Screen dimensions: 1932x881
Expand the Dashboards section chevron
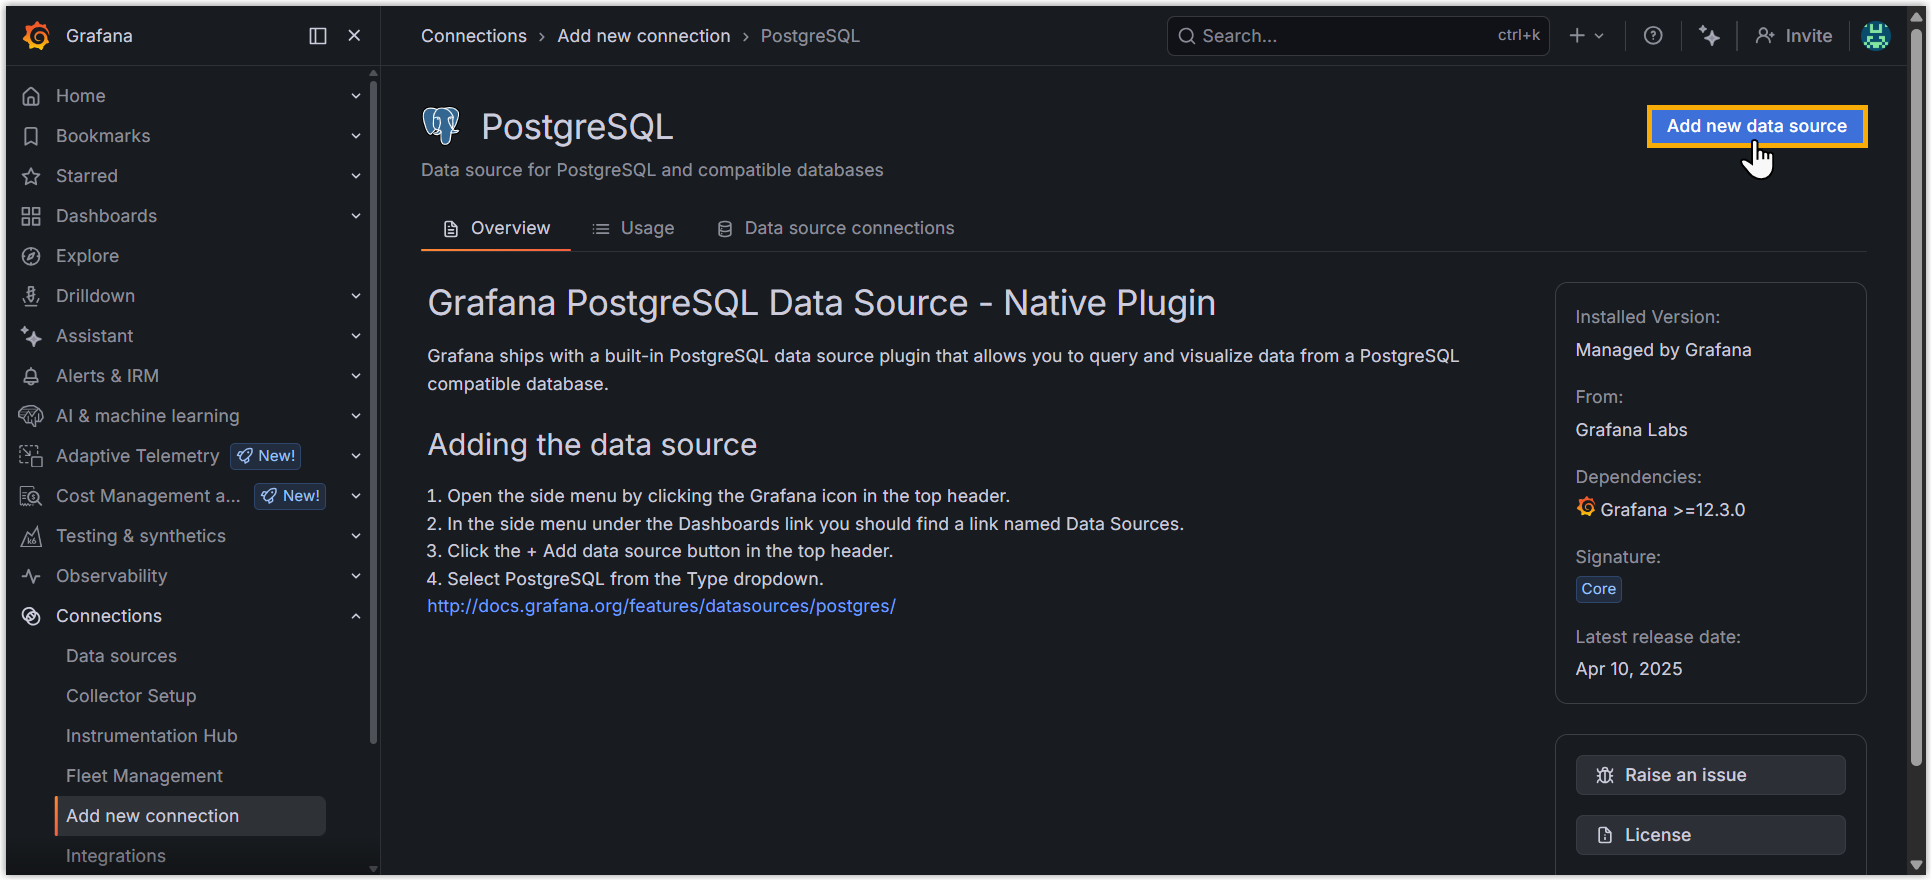click(356, 216)
